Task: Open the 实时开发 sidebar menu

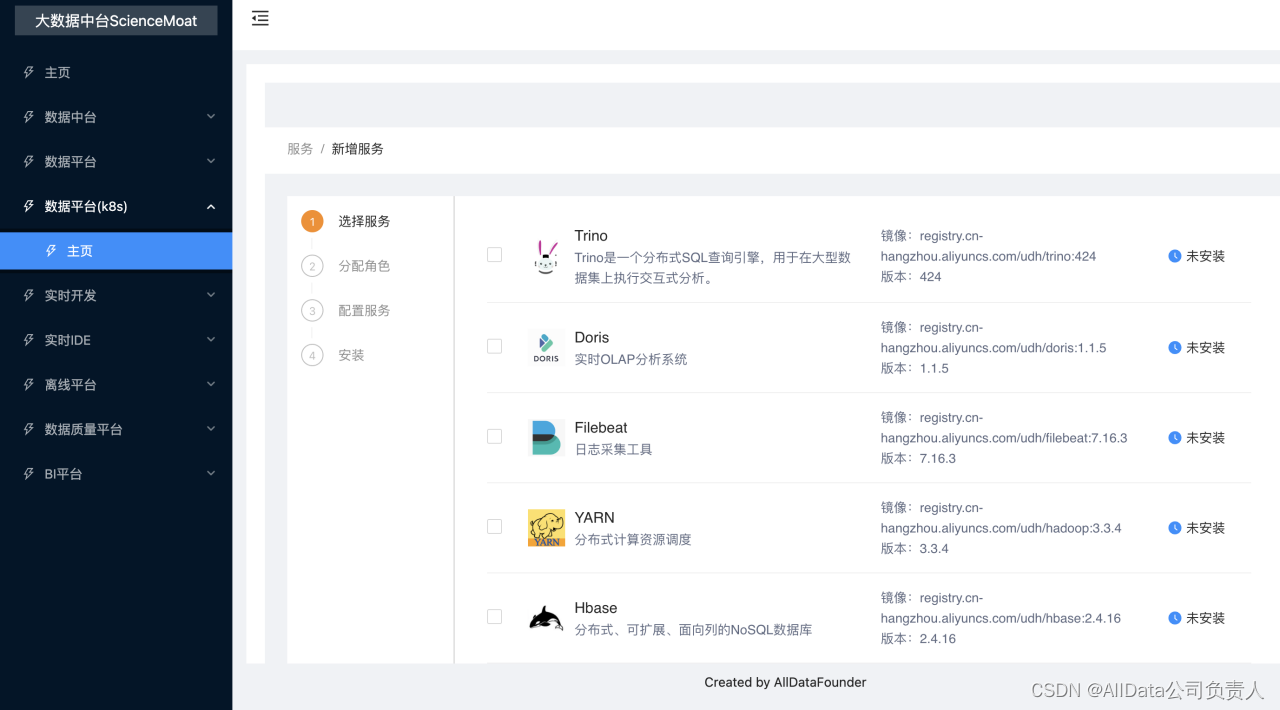Action: pos(116,295)
